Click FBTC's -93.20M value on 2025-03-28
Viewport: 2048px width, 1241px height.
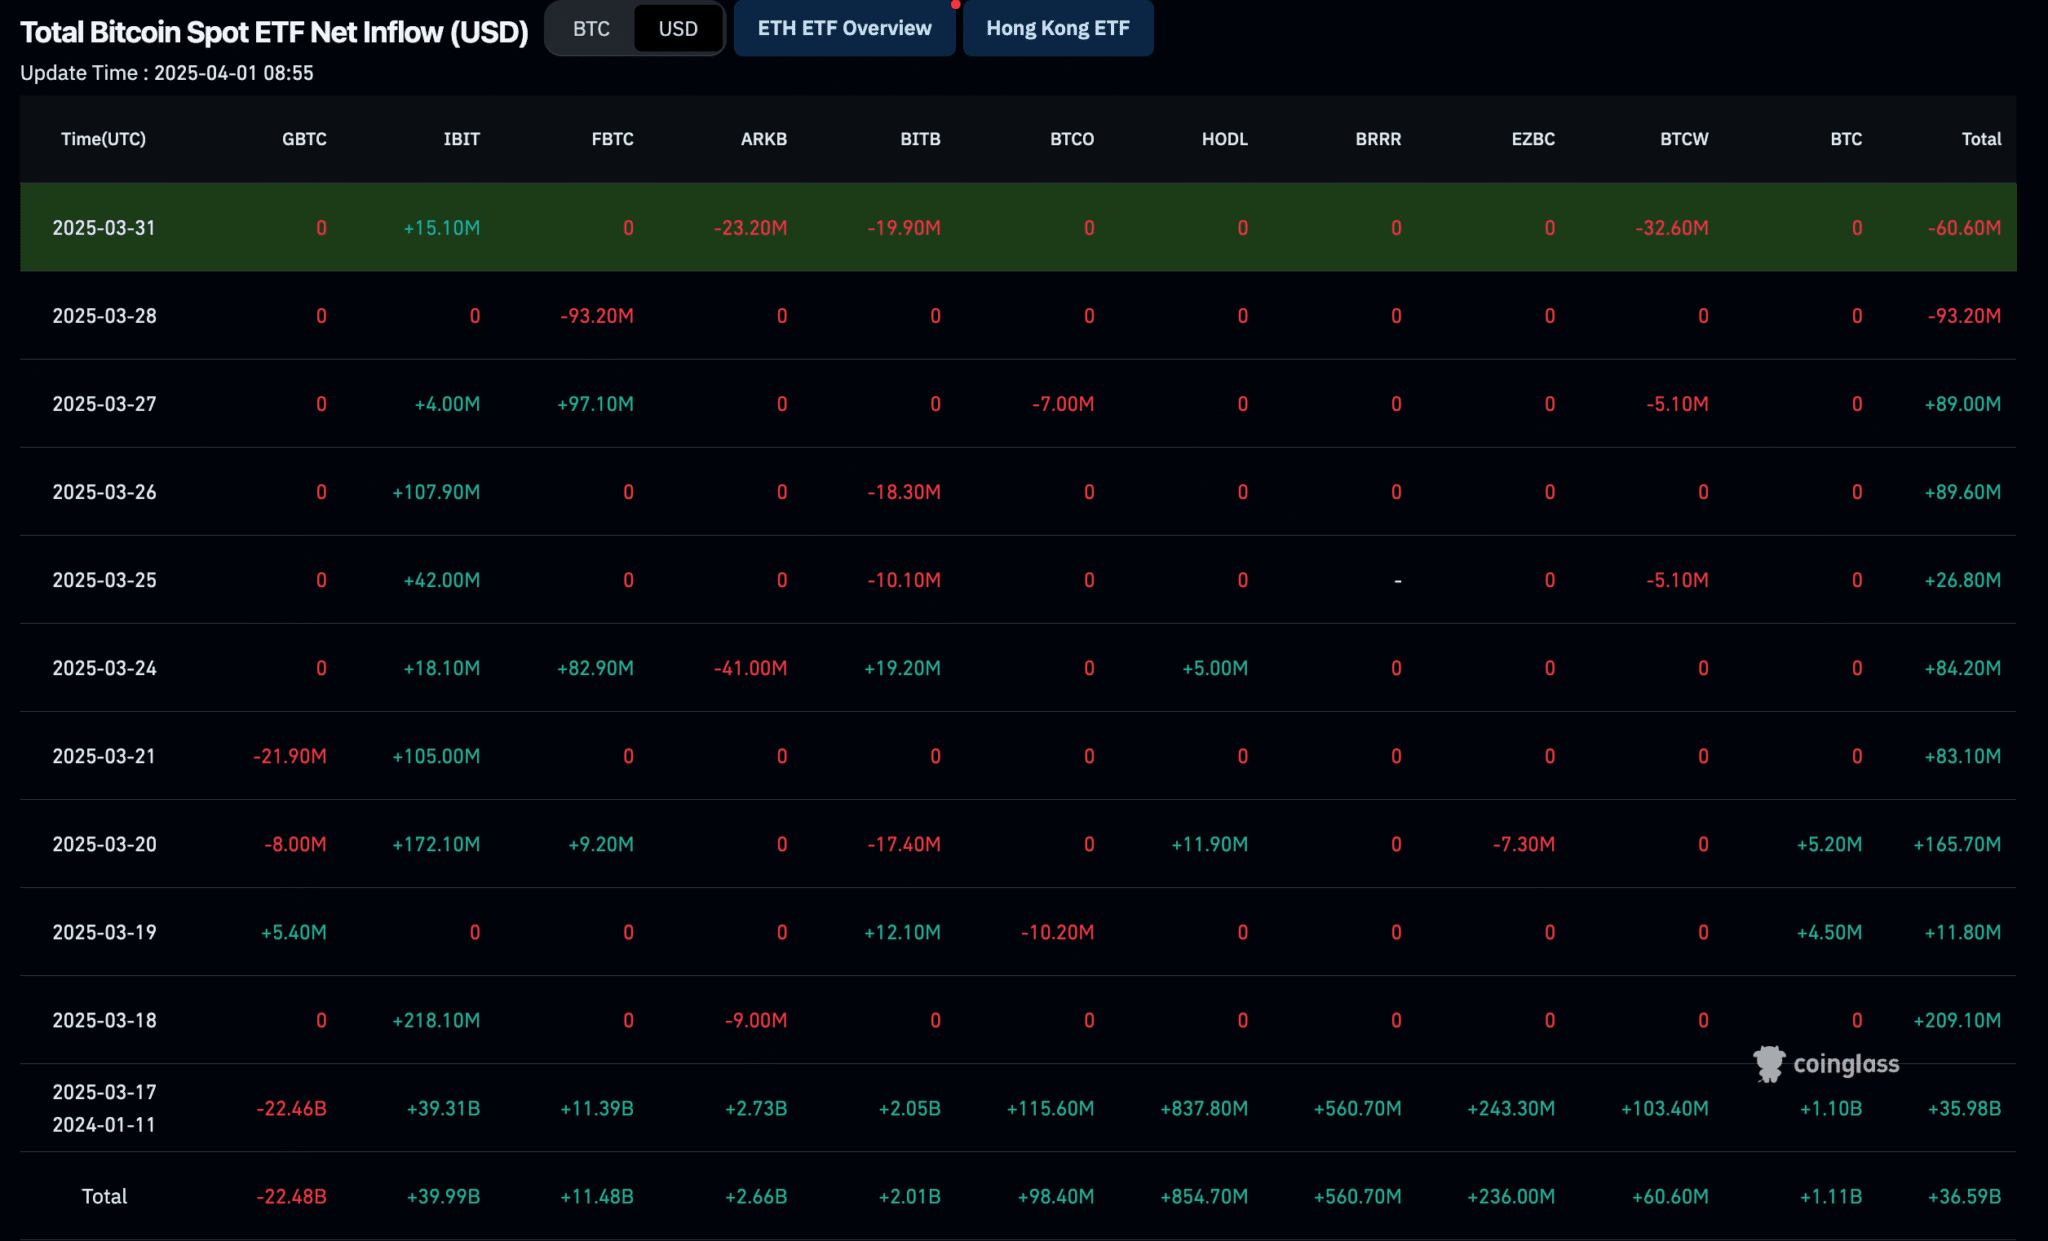[x=597, y=316]
